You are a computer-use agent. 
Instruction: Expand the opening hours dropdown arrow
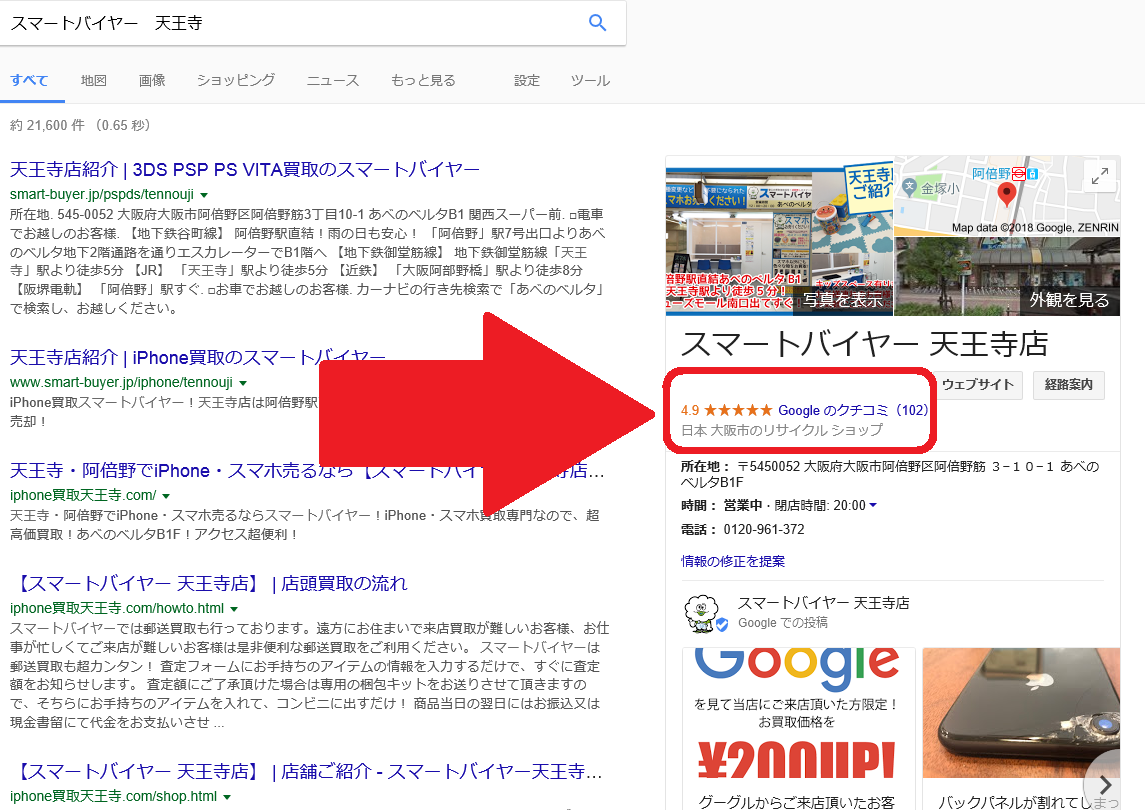tap(873, 505)
